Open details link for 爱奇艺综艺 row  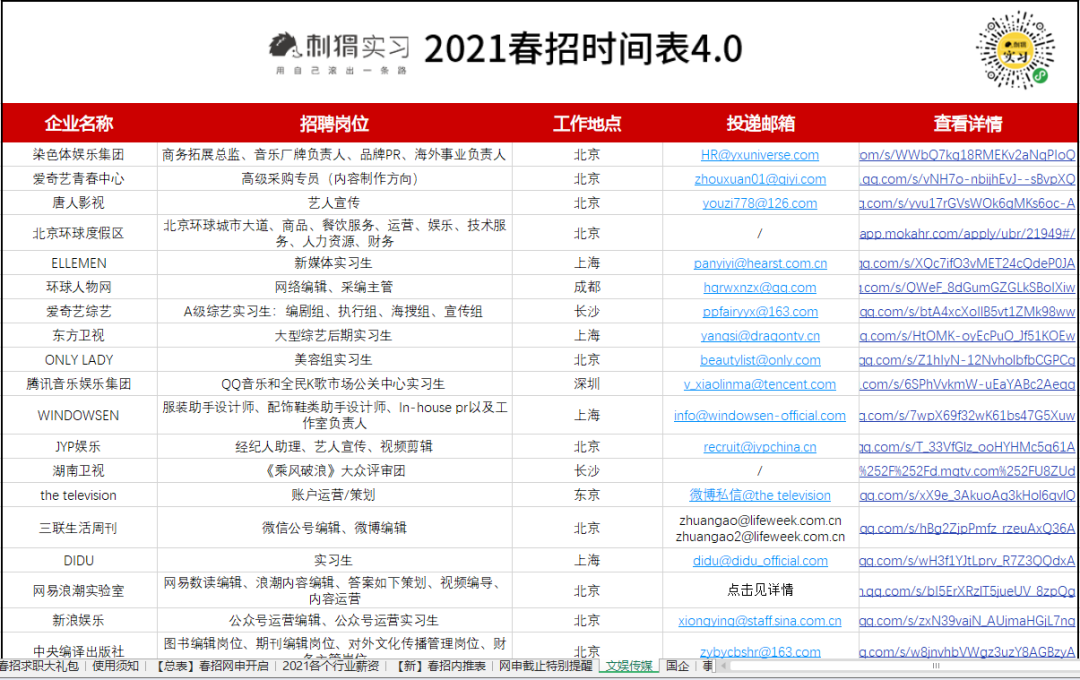pyautogui.click(x=967, y=311)
